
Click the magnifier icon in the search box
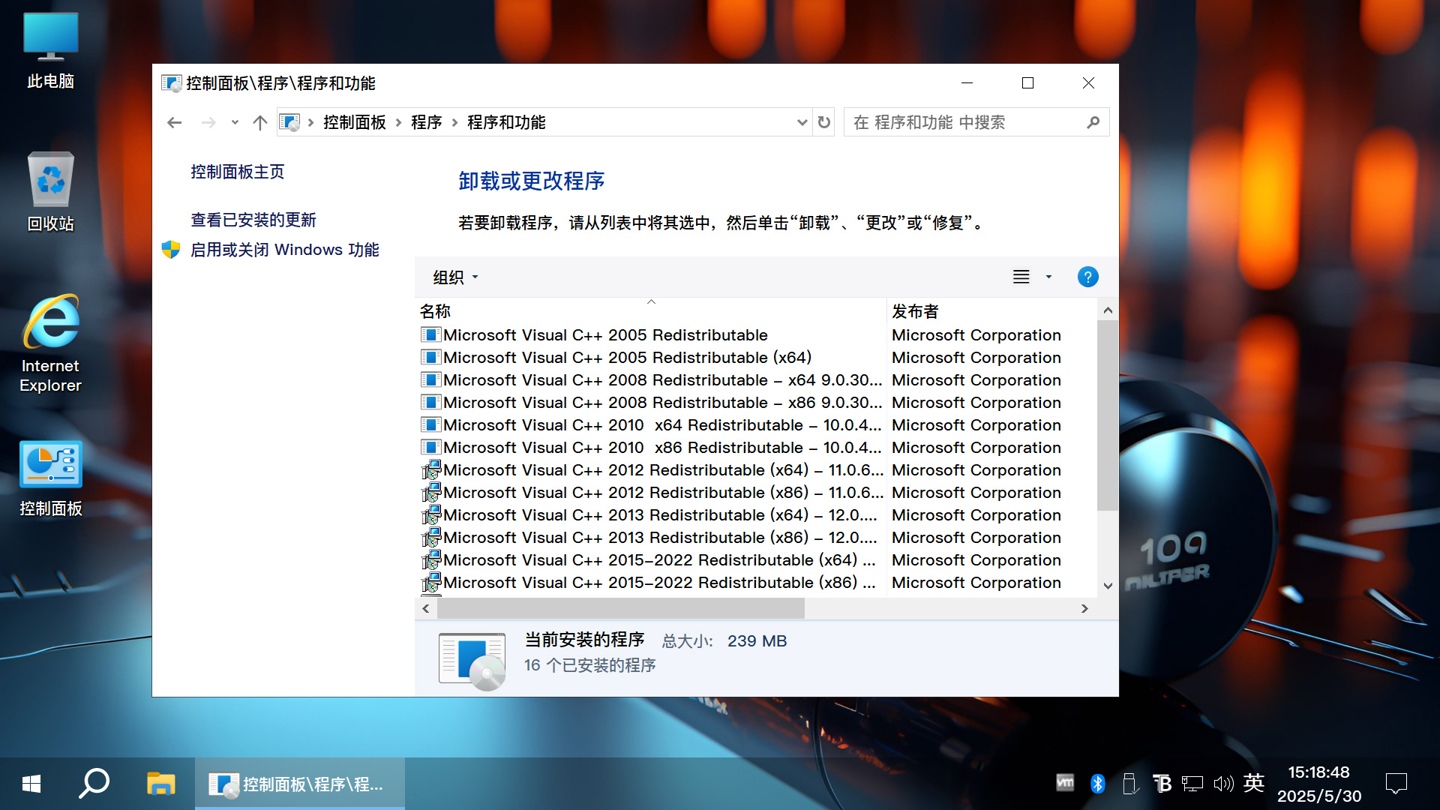[1093, 122]
